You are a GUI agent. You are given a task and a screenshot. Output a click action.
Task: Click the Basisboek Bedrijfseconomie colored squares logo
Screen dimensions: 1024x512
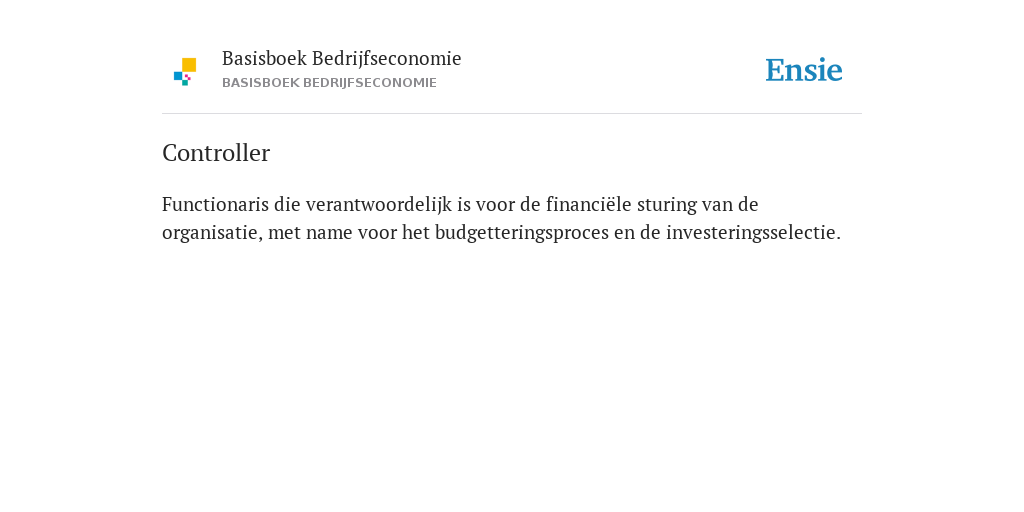pos(185,72)
